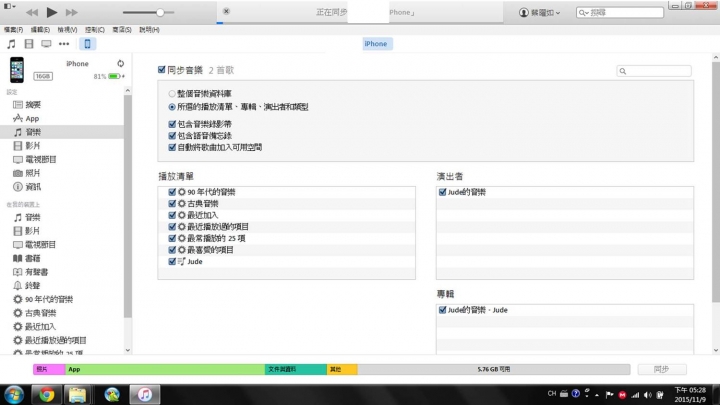
Task: Click the sync arrows icon beside iPhone name
Action: pos(120,63)
